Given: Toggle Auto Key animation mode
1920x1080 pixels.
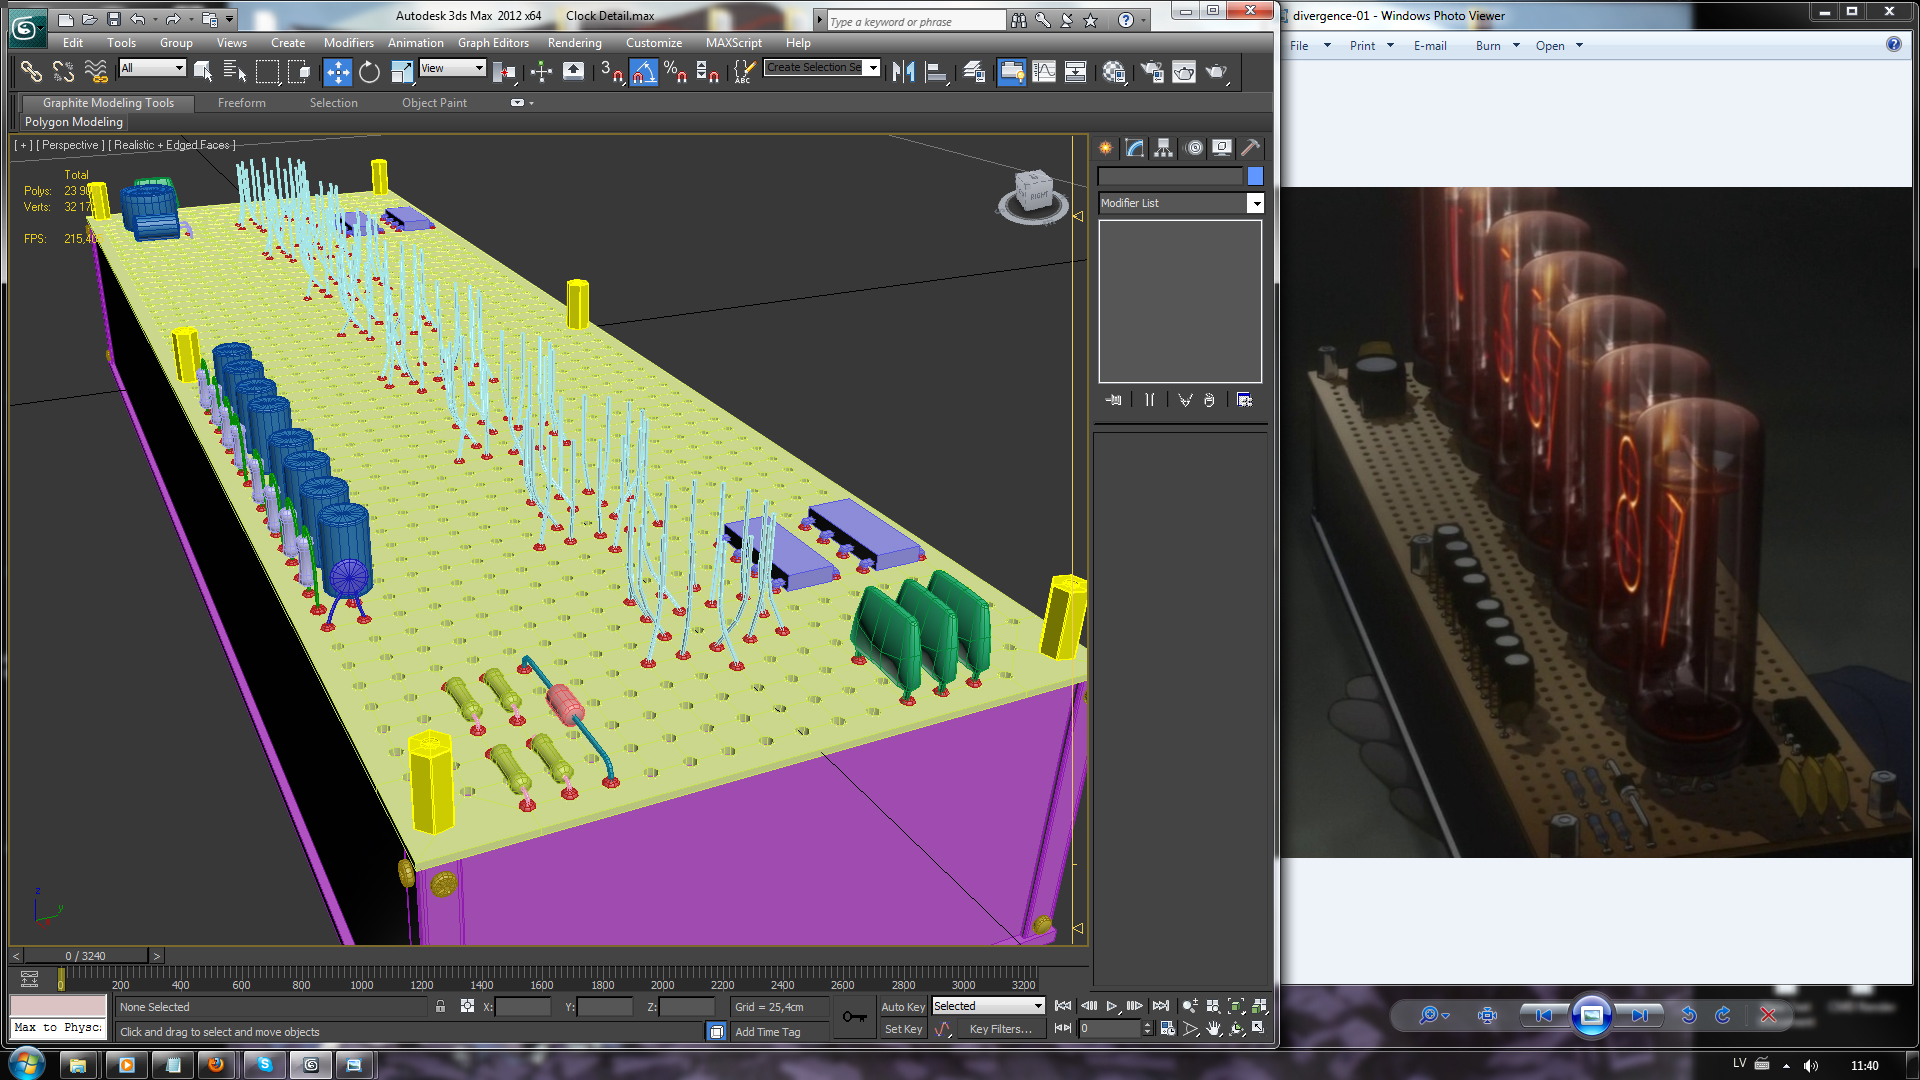Looking at the screenshot, I should tap(902, 1007).
